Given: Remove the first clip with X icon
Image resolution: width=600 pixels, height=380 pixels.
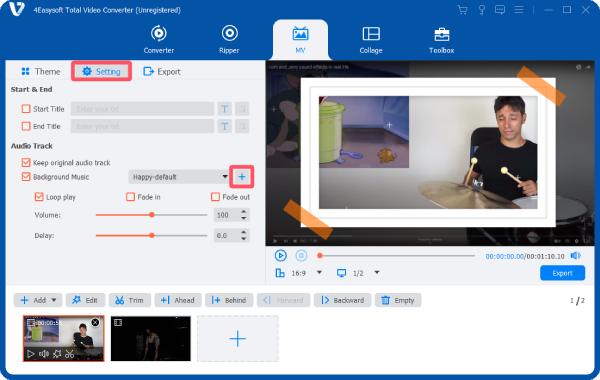Looking at the screenshot, I should click(x=95, y=323).
